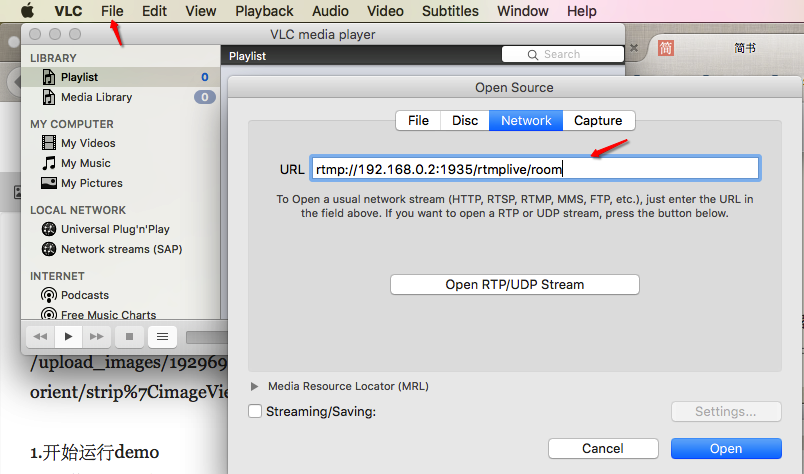Open the Window menu
804x474 pixels.
(522, 11)
